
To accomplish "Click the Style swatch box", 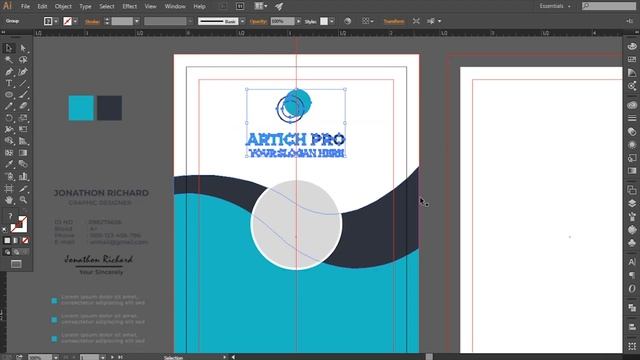I will [324, 21].
